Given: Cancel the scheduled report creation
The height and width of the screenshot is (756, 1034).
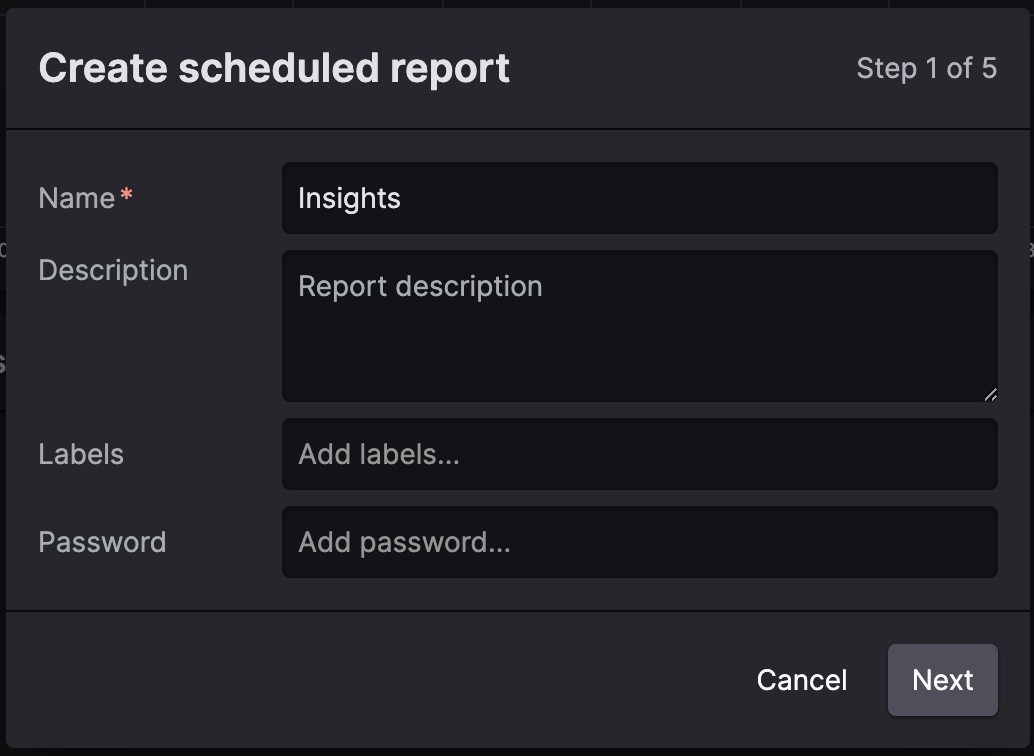Looking at the screenshot, I should (801, 680).
